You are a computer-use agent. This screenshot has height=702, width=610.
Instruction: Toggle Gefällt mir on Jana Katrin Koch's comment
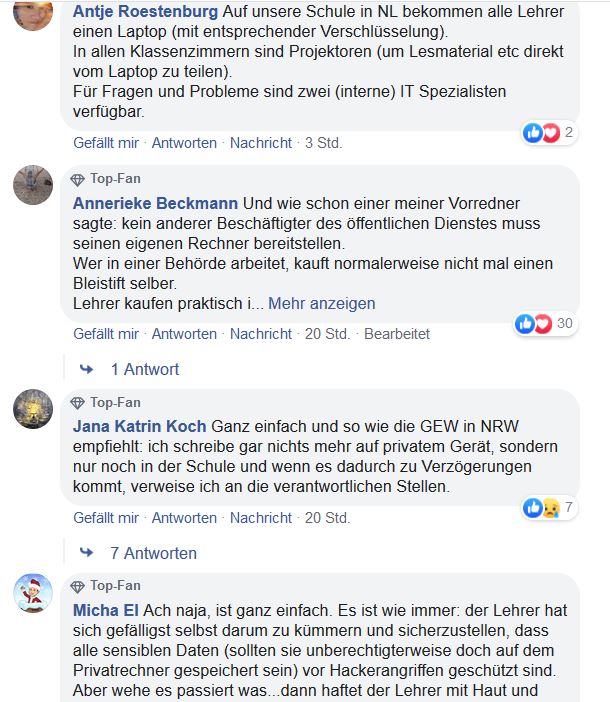[106, 518]
